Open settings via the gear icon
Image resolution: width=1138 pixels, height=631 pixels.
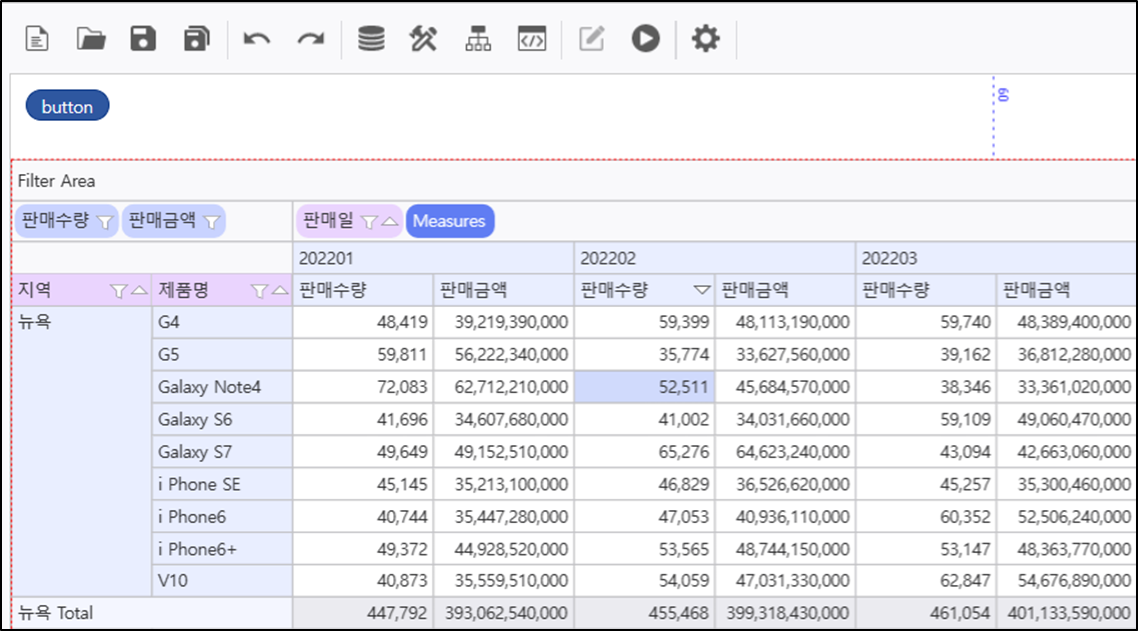coord(706,40)
